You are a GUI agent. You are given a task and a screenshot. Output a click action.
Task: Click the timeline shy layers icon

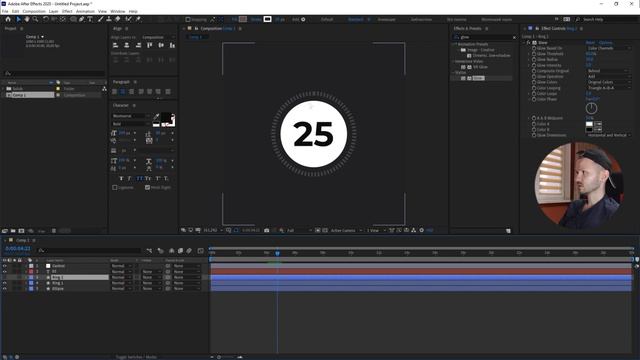click(171, 251)
